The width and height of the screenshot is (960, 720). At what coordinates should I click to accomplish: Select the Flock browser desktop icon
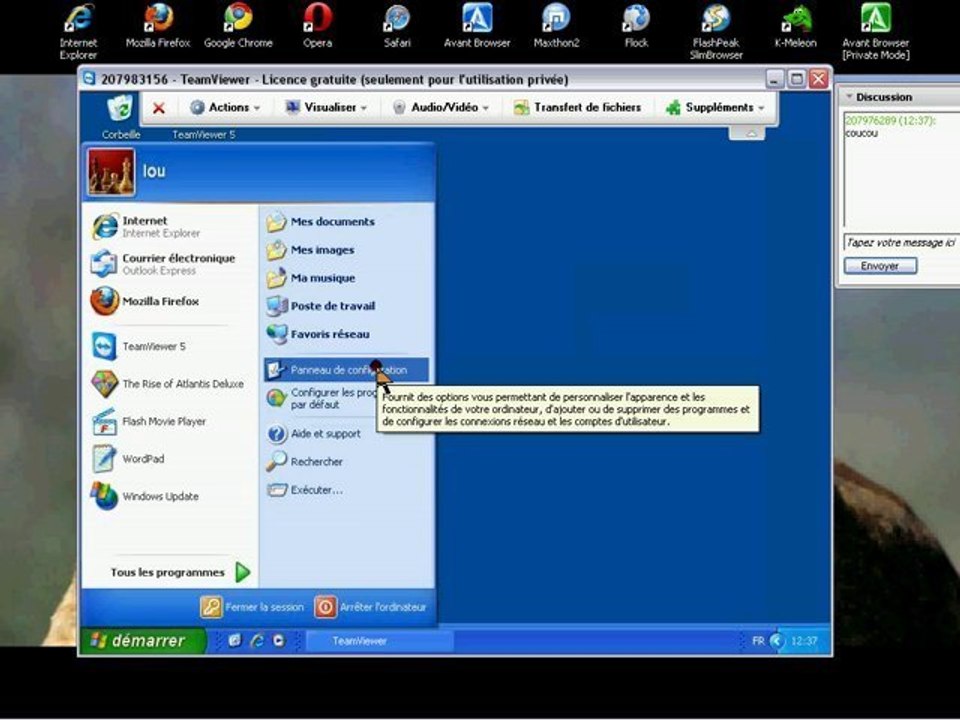pyautogui.click(x=636, y=26)
